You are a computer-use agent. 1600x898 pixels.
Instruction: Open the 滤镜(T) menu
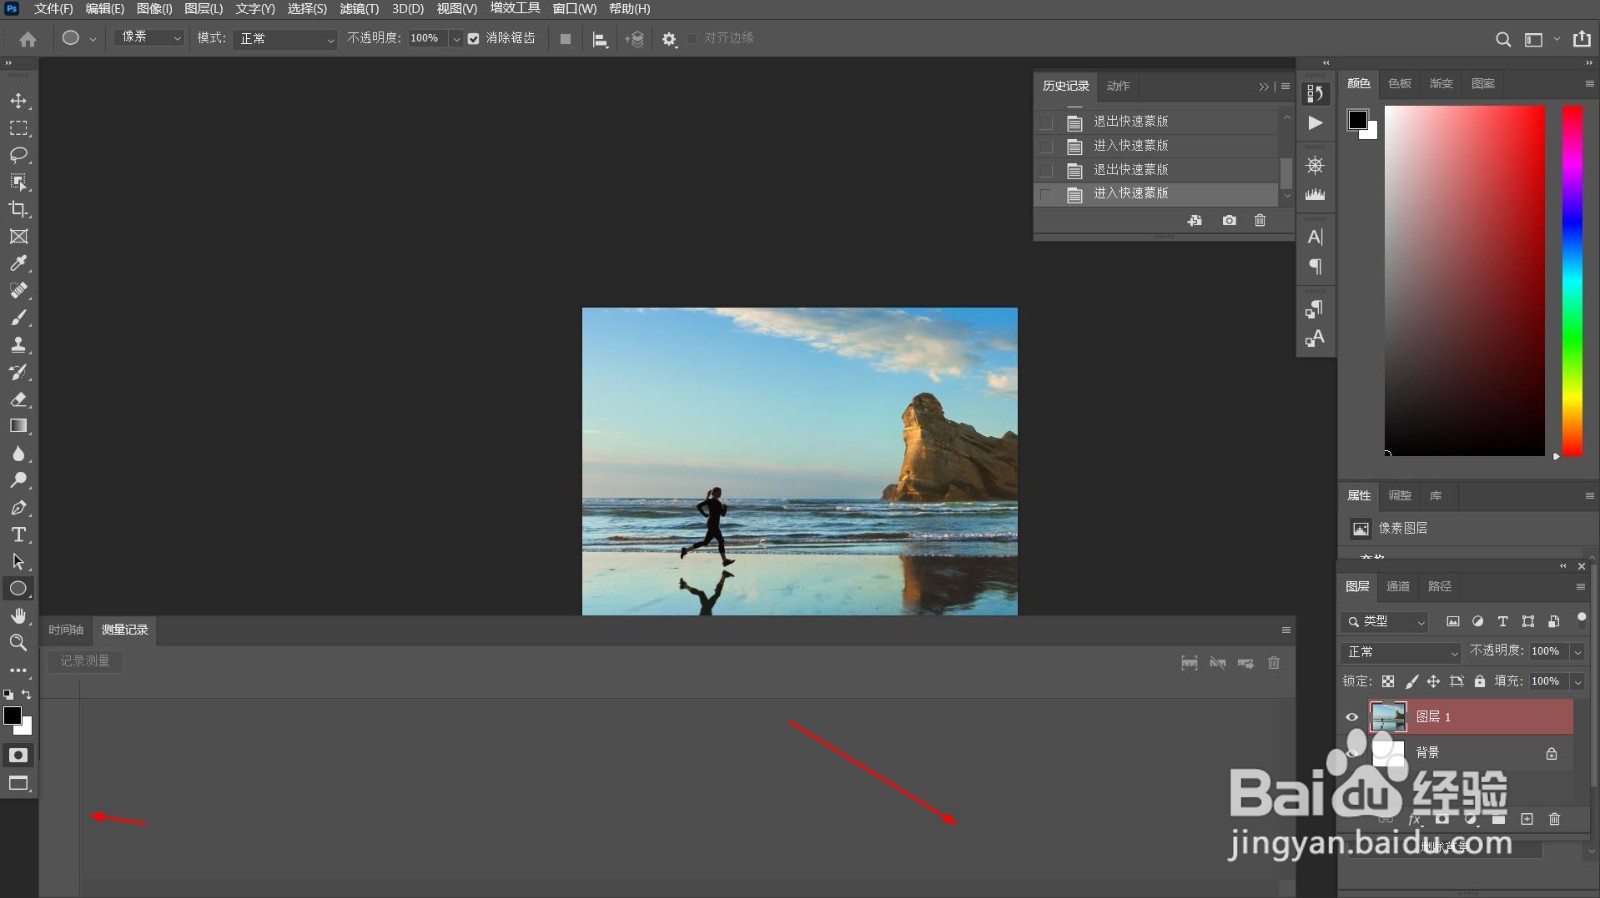(x=359, y=9)
